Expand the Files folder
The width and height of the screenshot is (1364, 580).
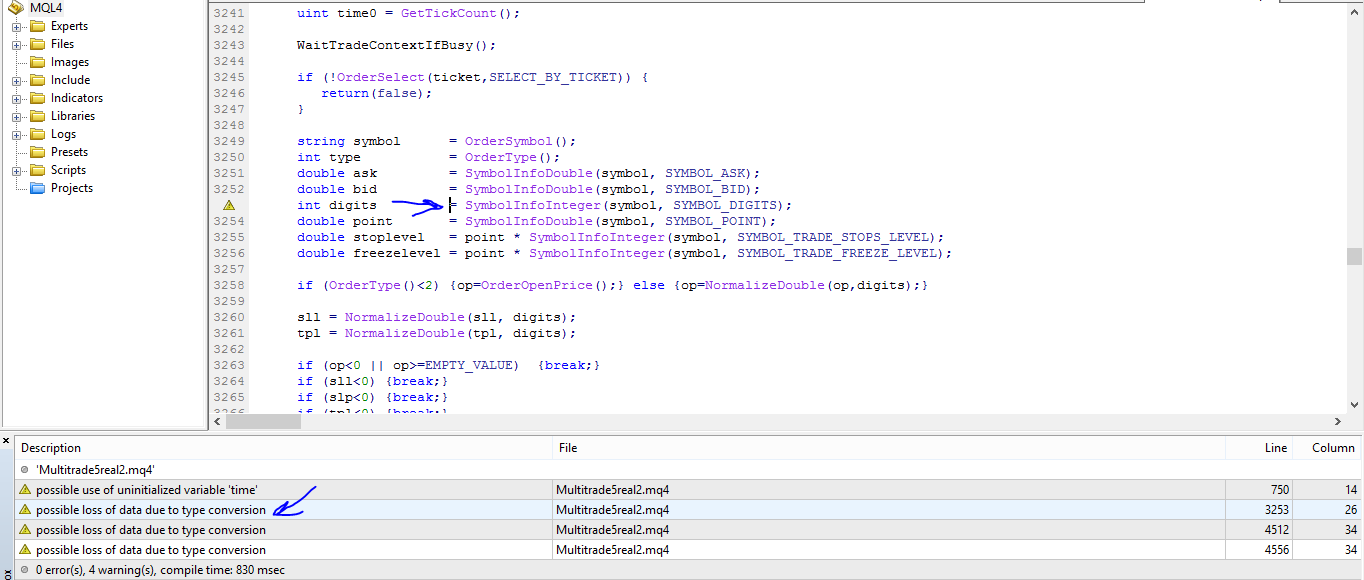17,44
